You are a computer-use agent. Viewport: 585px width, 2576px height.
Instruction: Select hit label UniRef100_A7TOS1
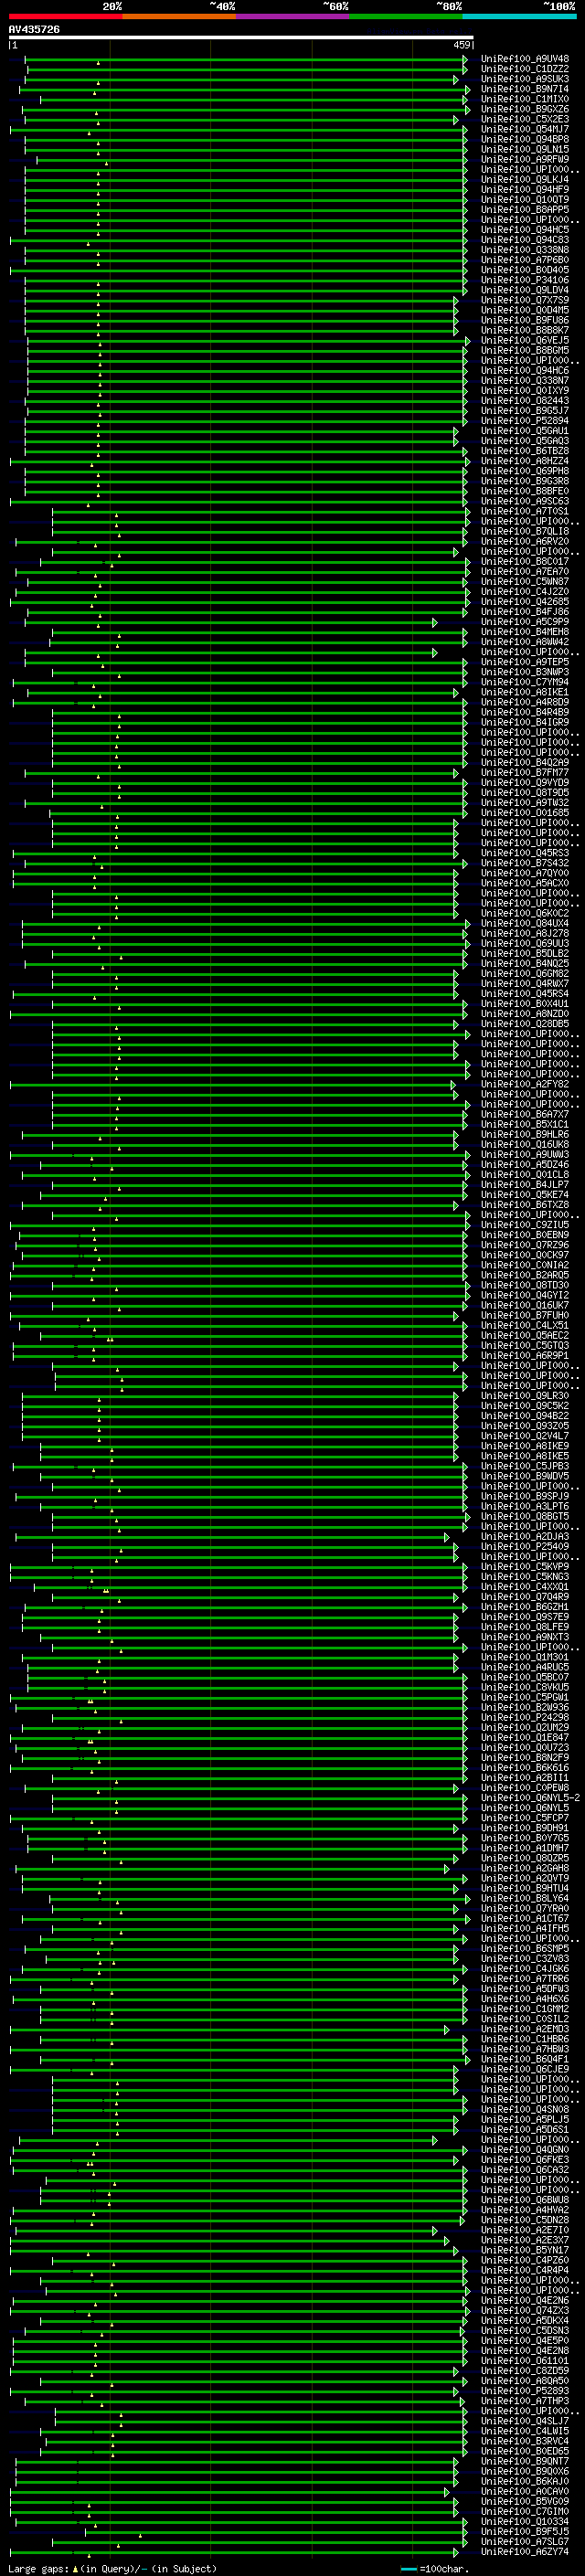[x=525, y=511]
